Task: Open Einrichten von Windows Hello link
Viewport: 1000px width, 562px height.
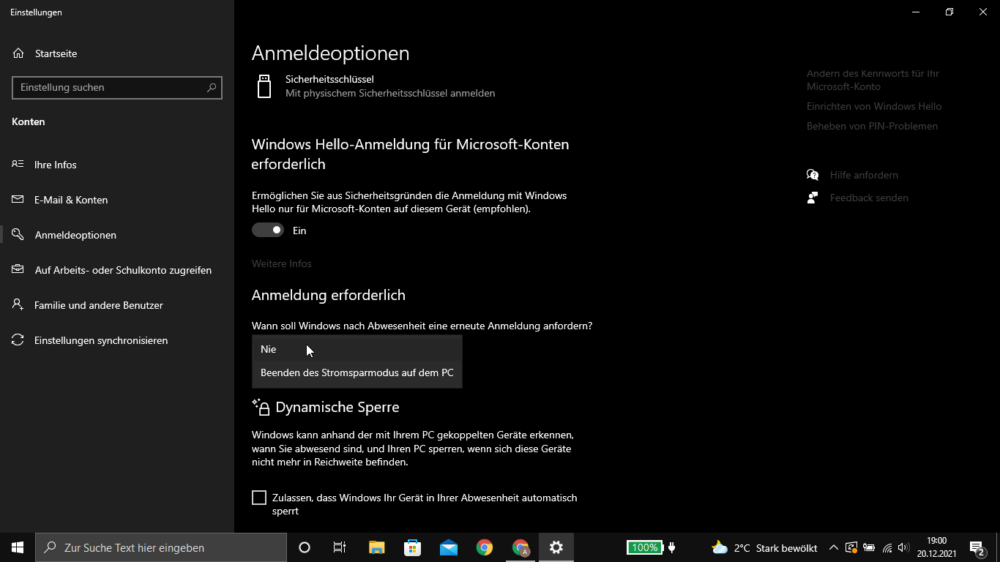Action: (874, 107)
